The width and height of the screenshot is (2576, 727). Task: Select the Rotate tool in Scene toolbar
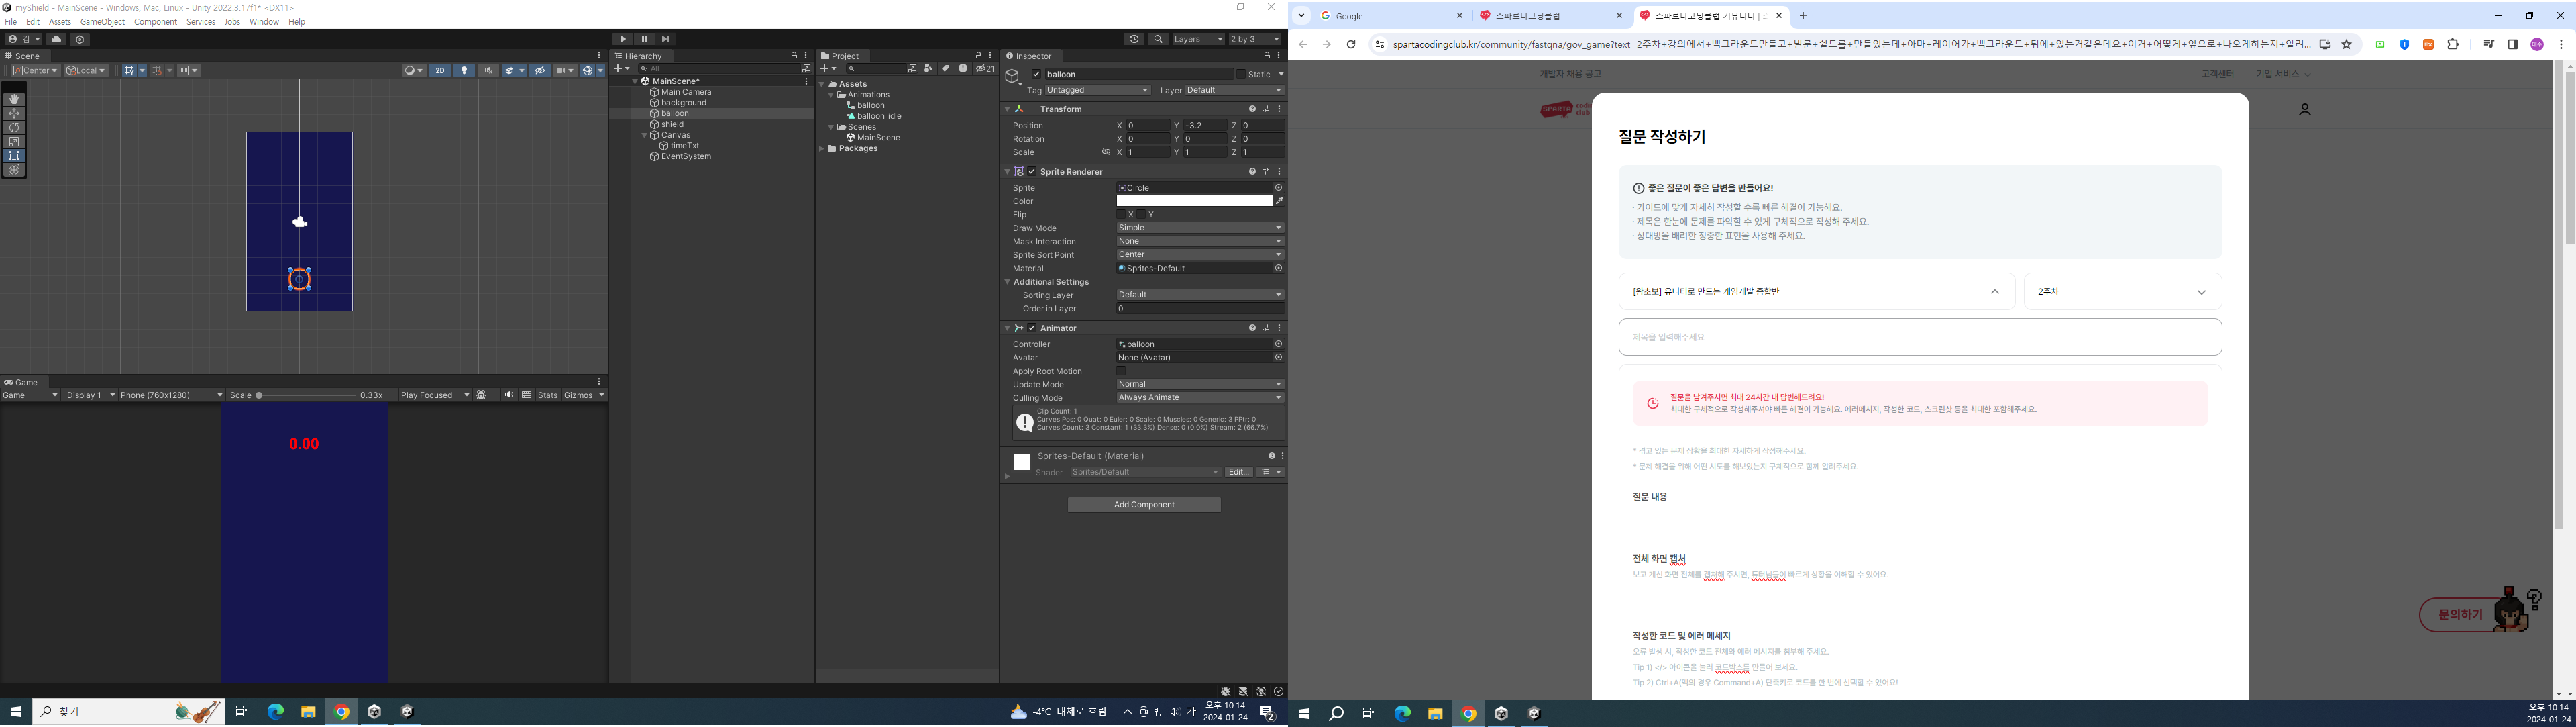click(14, 128)
